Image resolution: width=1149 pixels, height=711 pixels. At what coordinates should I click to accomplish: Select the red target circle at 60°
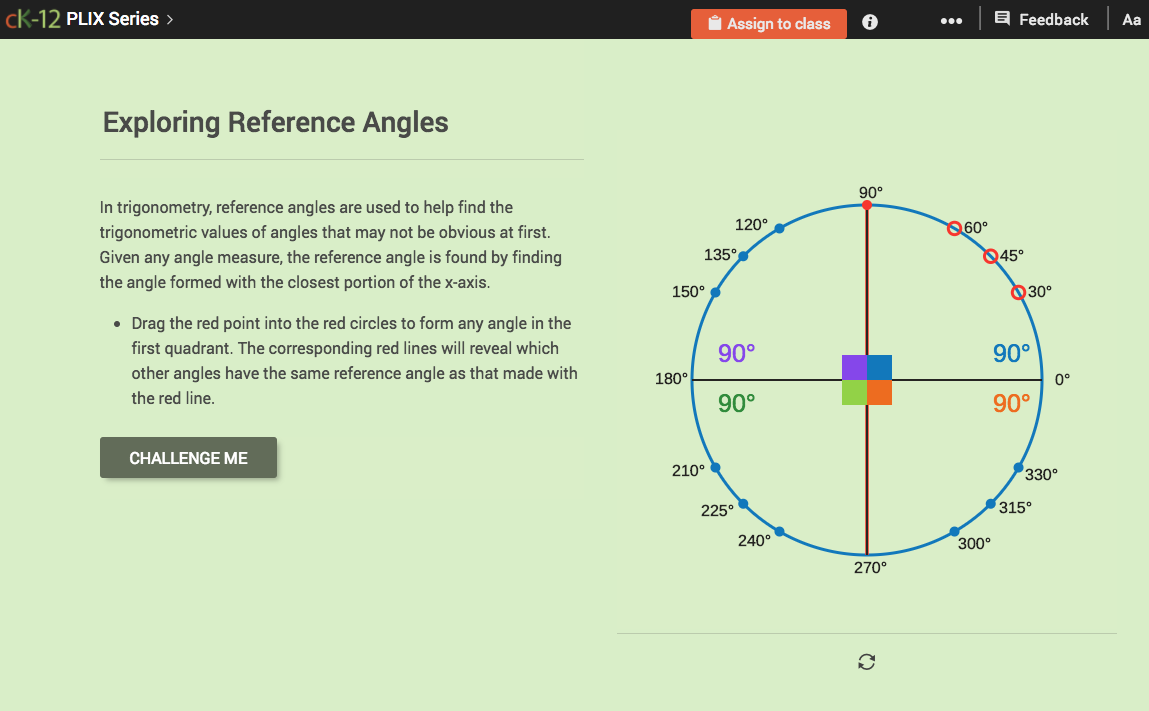click(x=955, y=228)
